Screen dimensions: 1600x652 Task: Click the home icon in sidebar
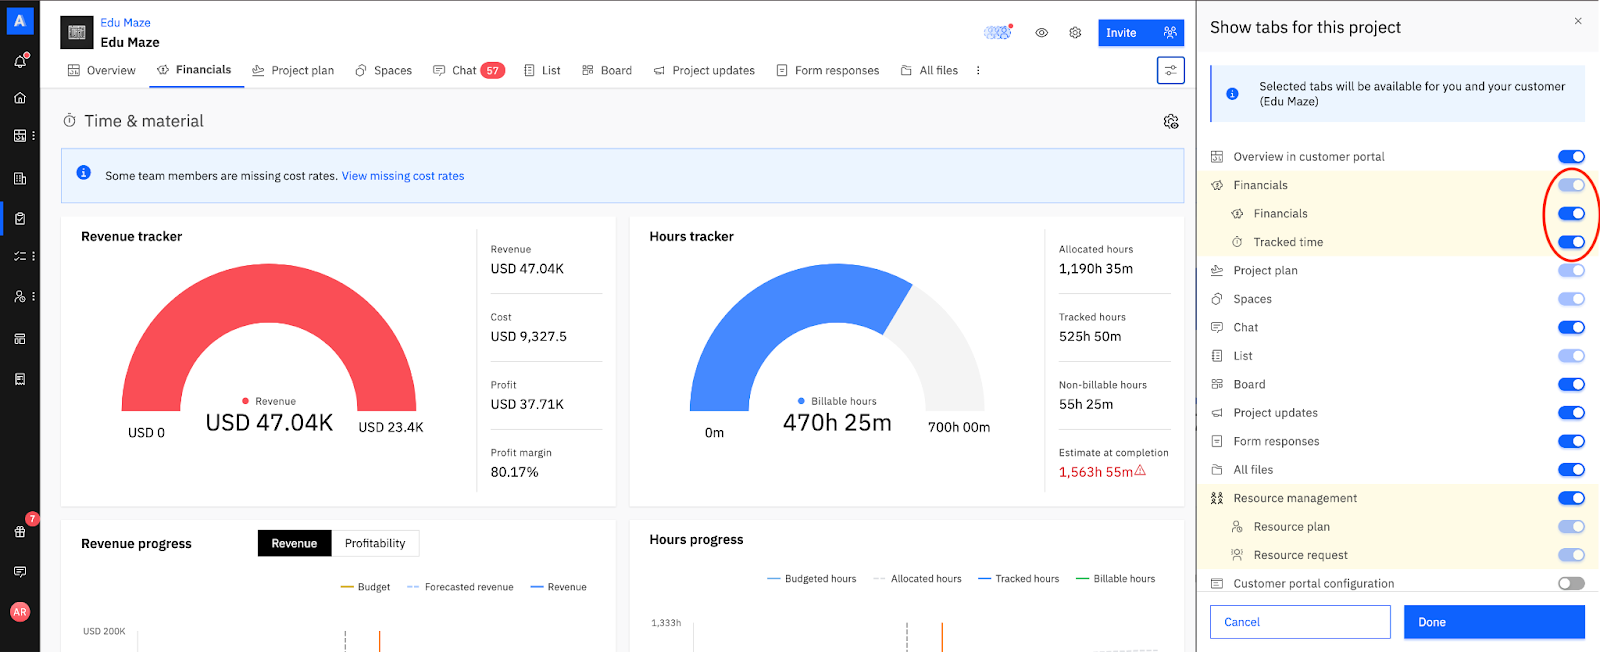click(x=20, y=98)
